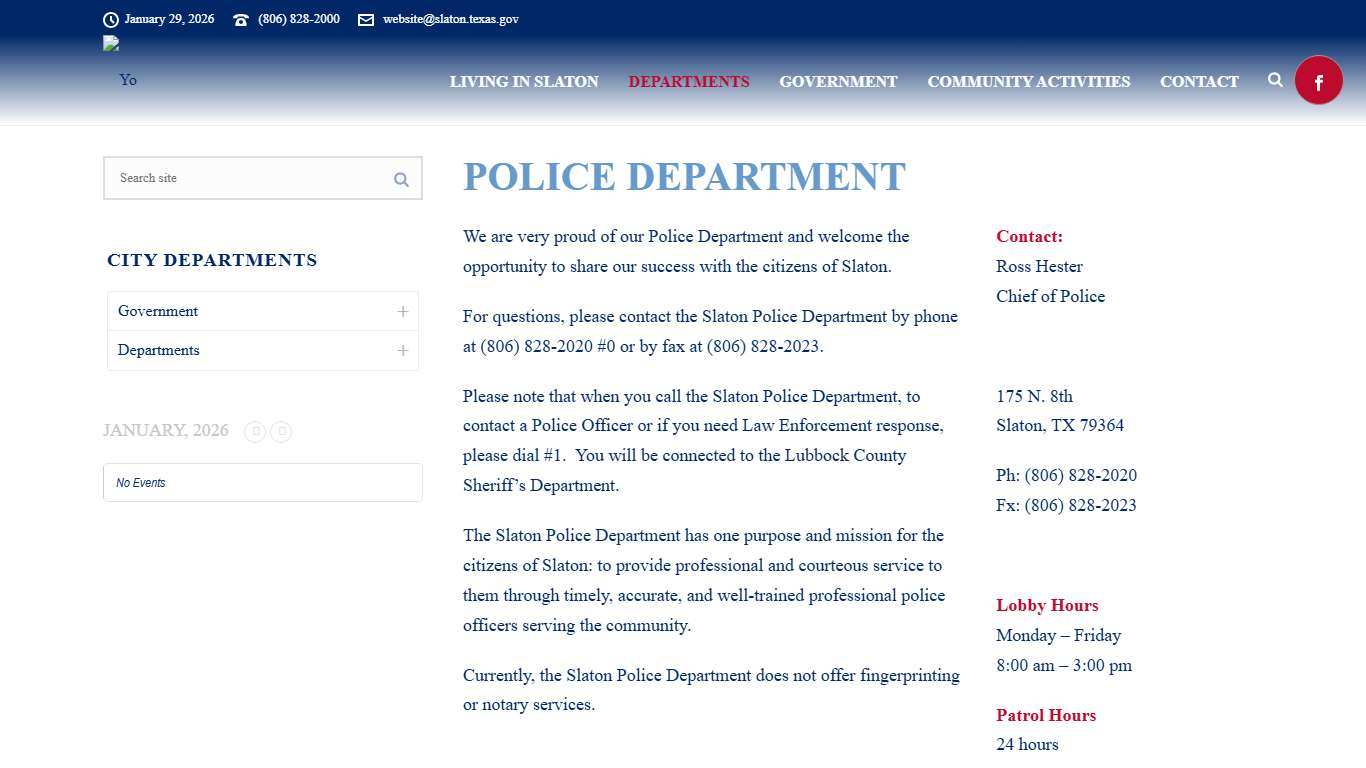Select the LIVING IN SLATON tab

coord(524,82)
